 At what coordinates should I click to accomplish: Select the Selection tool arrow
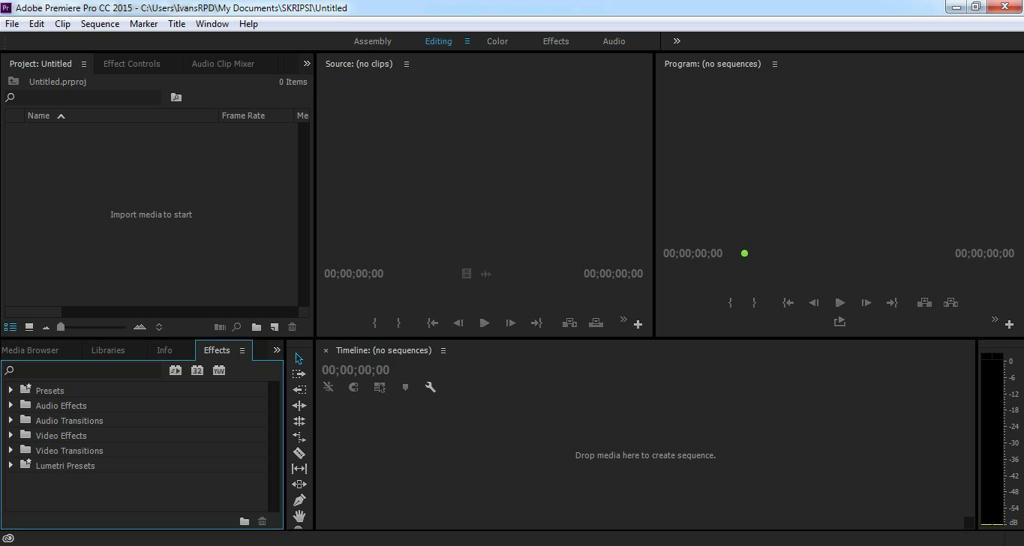[299, 359]
